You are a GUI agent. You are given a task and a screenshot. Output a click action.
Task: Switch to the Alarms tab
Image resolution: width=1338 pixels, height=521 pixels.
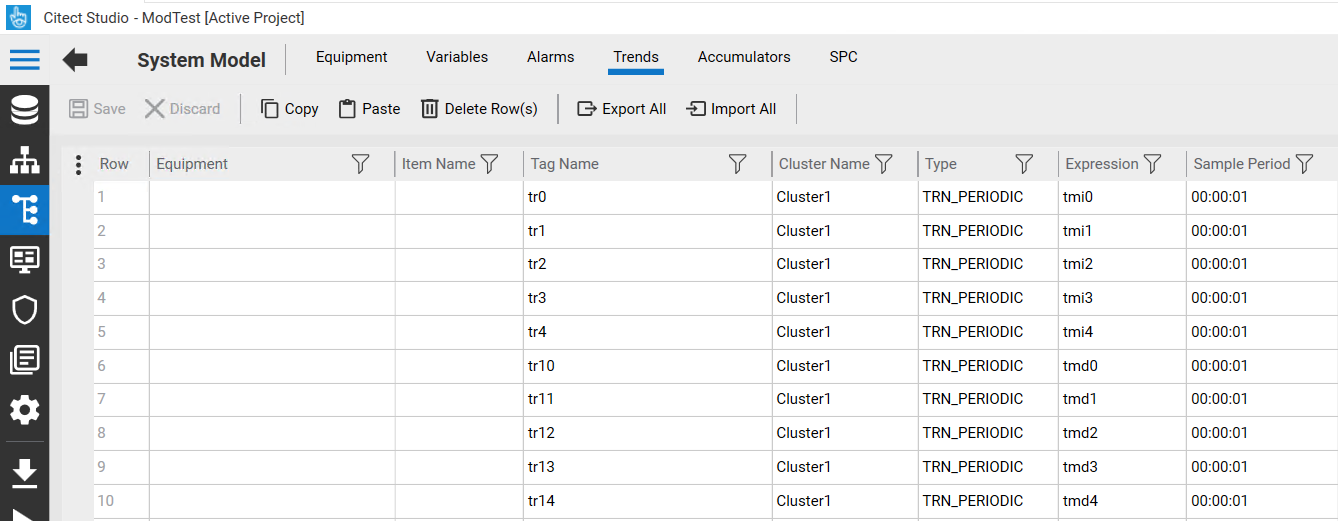[551, 57]
